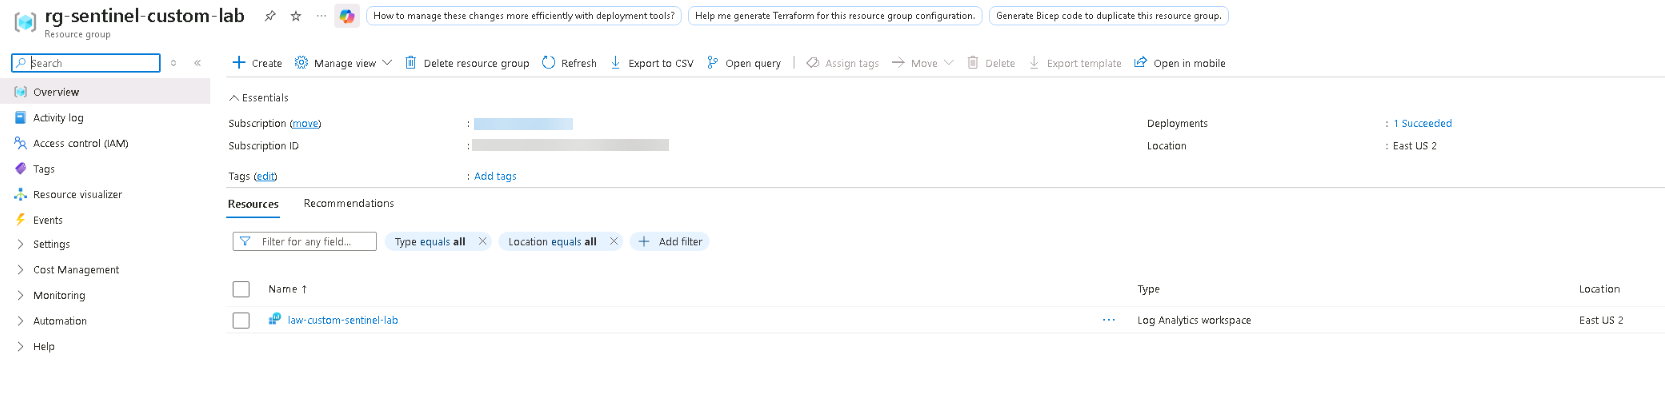Click the Subscription move link
Screen dimensions: 1665x403
305,124
